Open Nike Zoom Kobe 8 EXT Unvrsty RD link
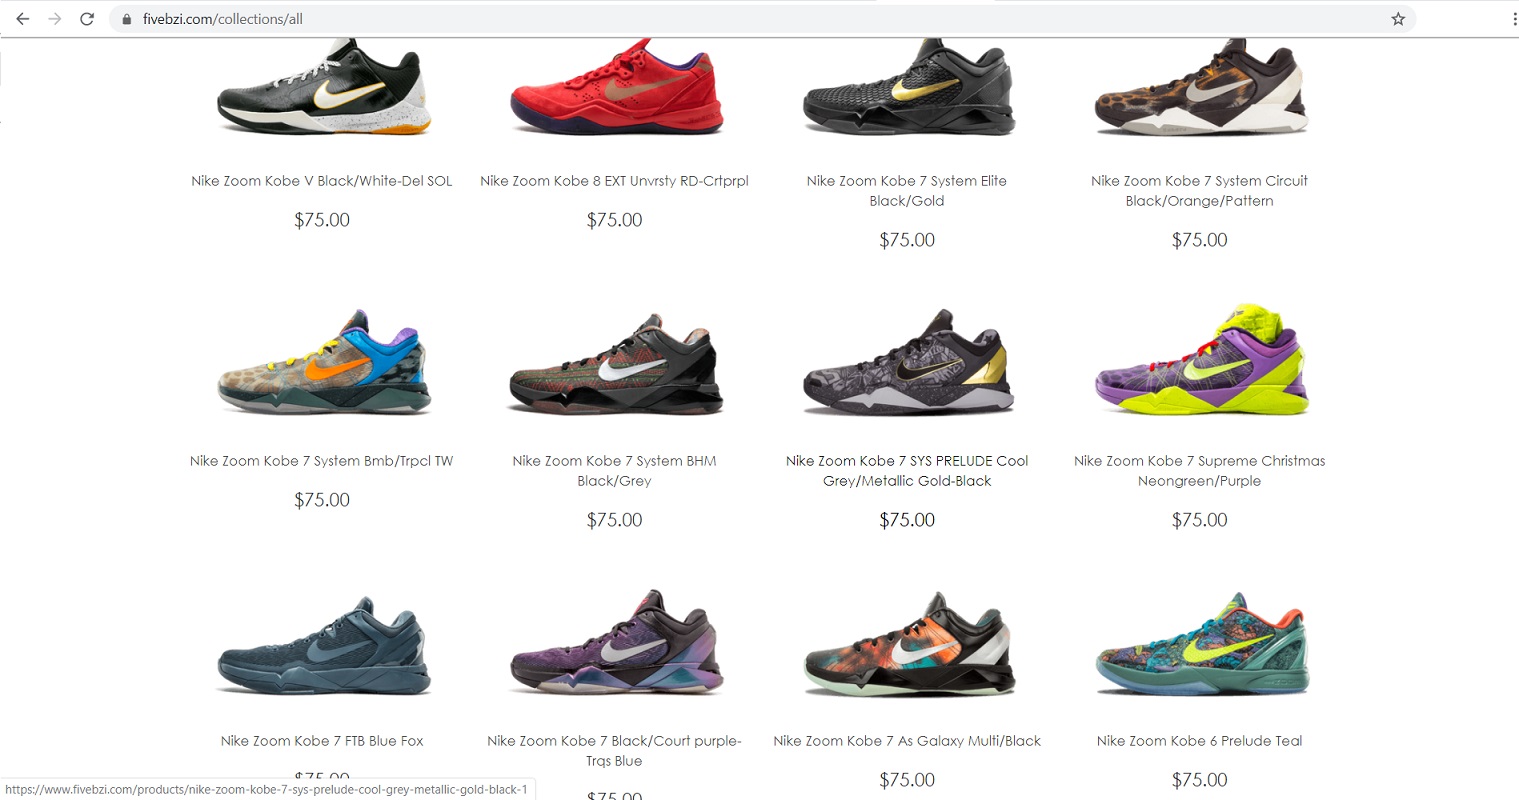The height and width of the screenshot is (800, 1519). (614, 181)
